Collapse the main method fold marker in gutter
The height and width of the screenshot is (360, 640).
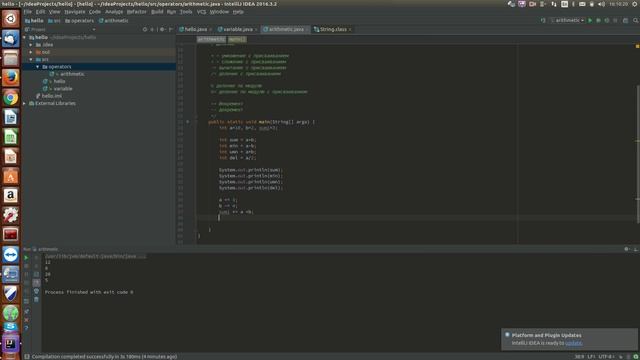coord(196,122)
